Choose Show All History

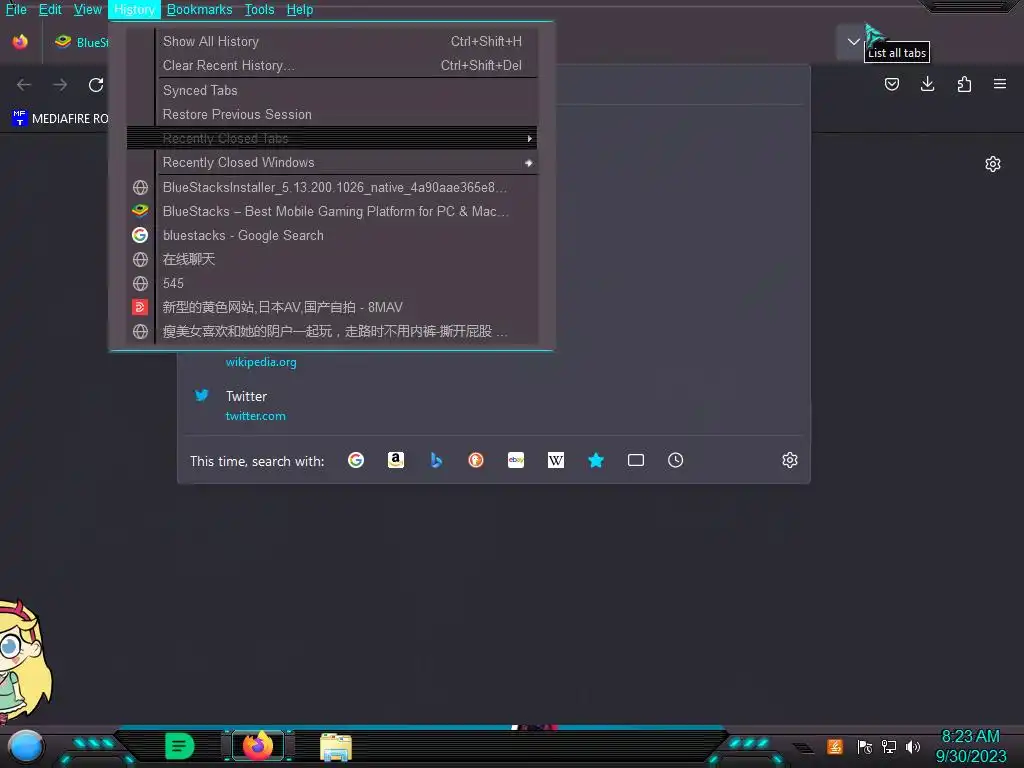pyautogui.click(x=332, y=41)
